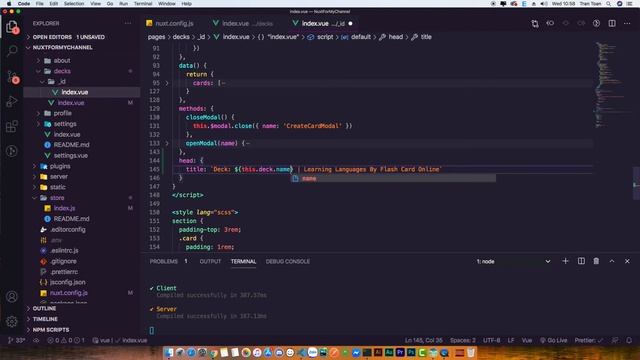Unfold the openModal method at line 133
This screenshot has height=360, width=640.
click(x=167, y=143)
